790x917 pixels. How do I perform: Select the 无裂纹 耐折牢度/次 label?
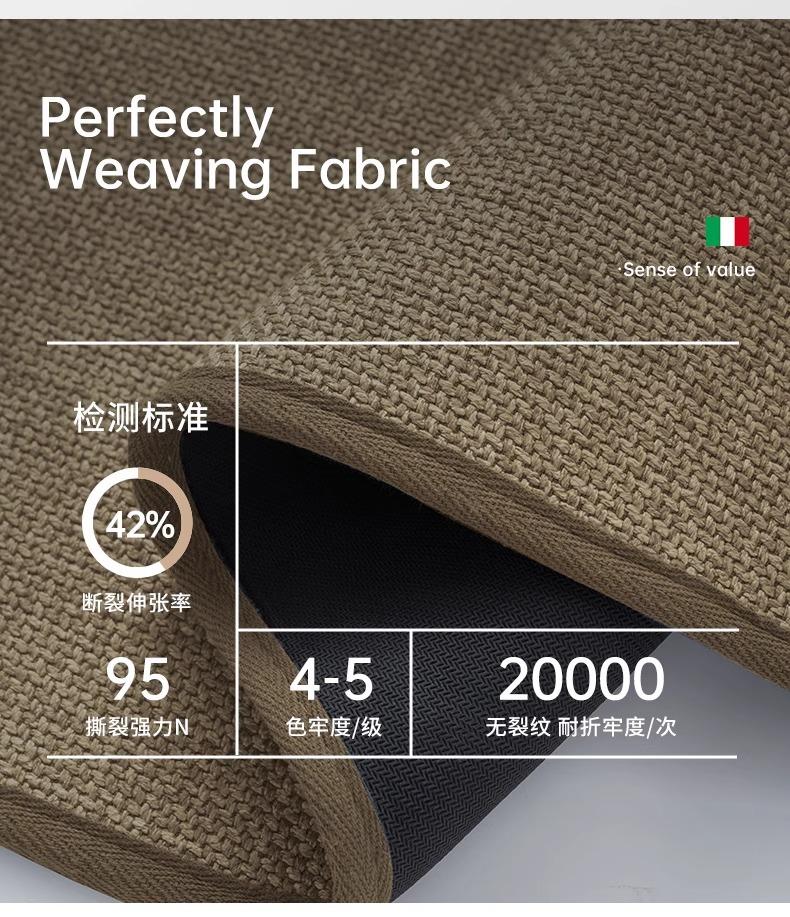point(581,727)
